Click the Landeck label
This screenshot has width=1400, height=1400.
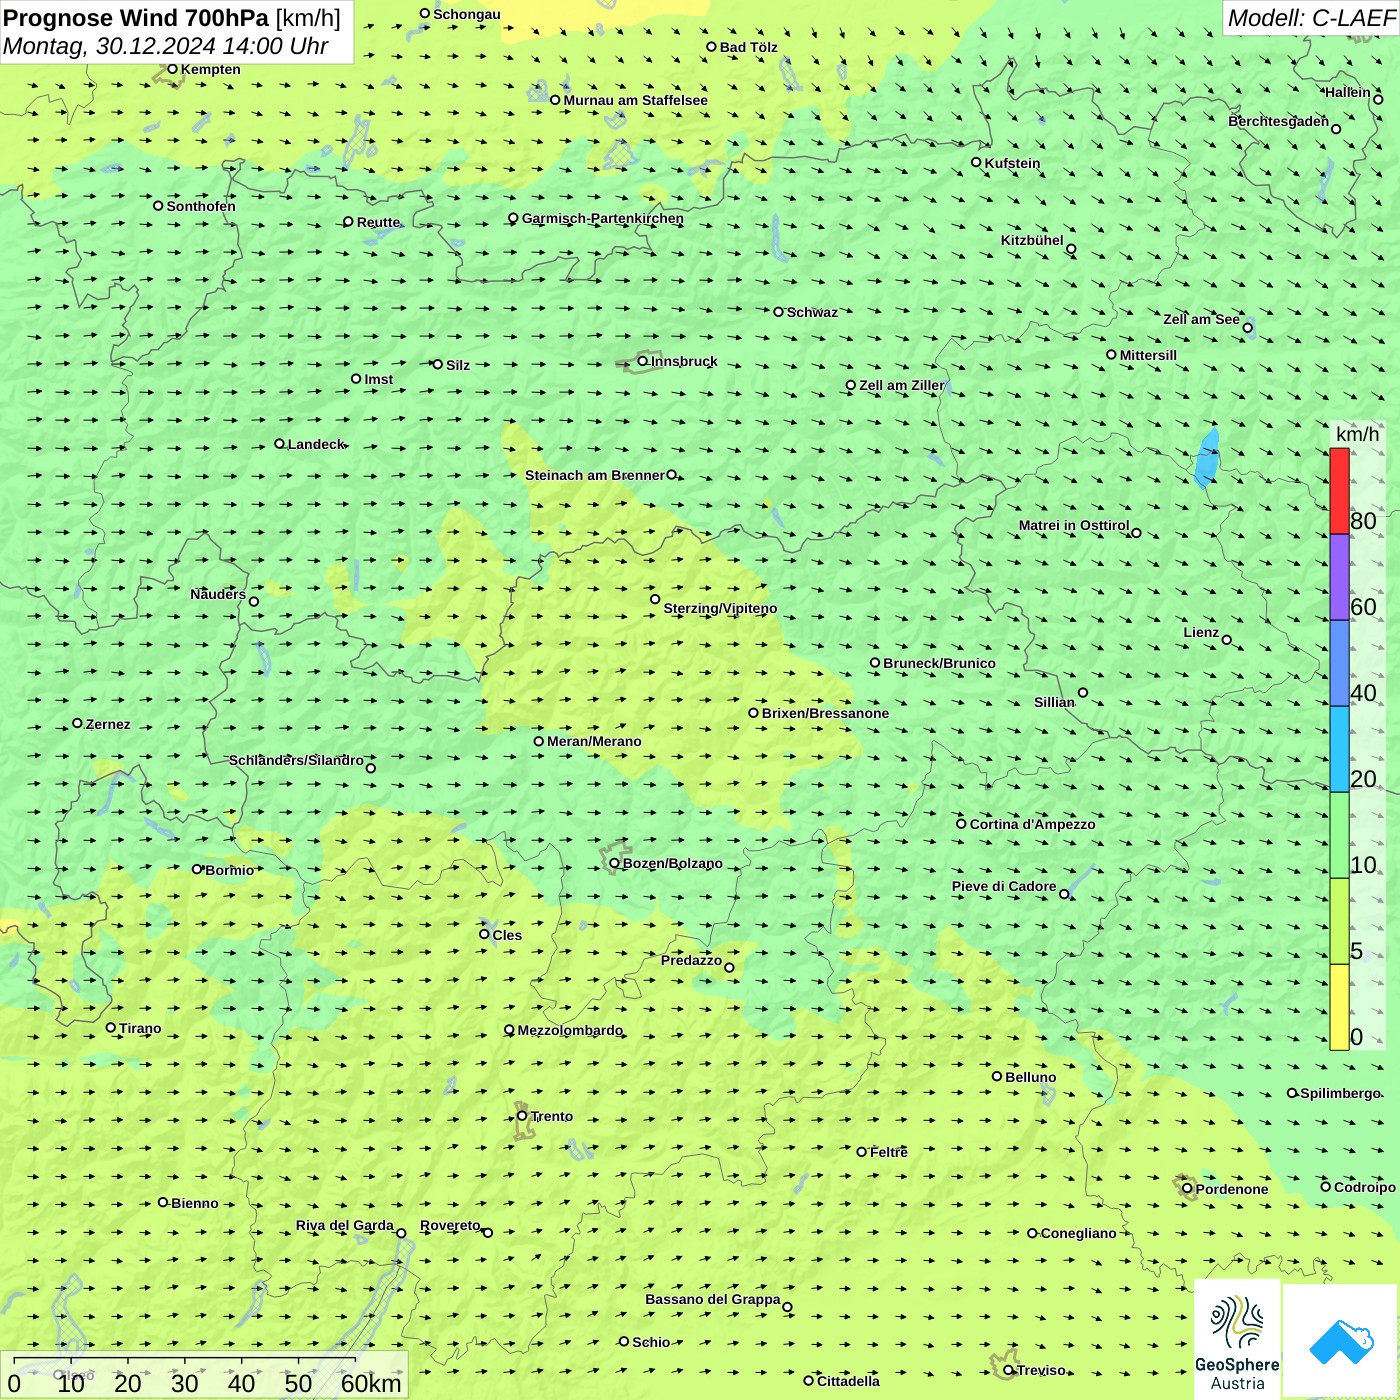pyautogui.click(x=316, y=444)
